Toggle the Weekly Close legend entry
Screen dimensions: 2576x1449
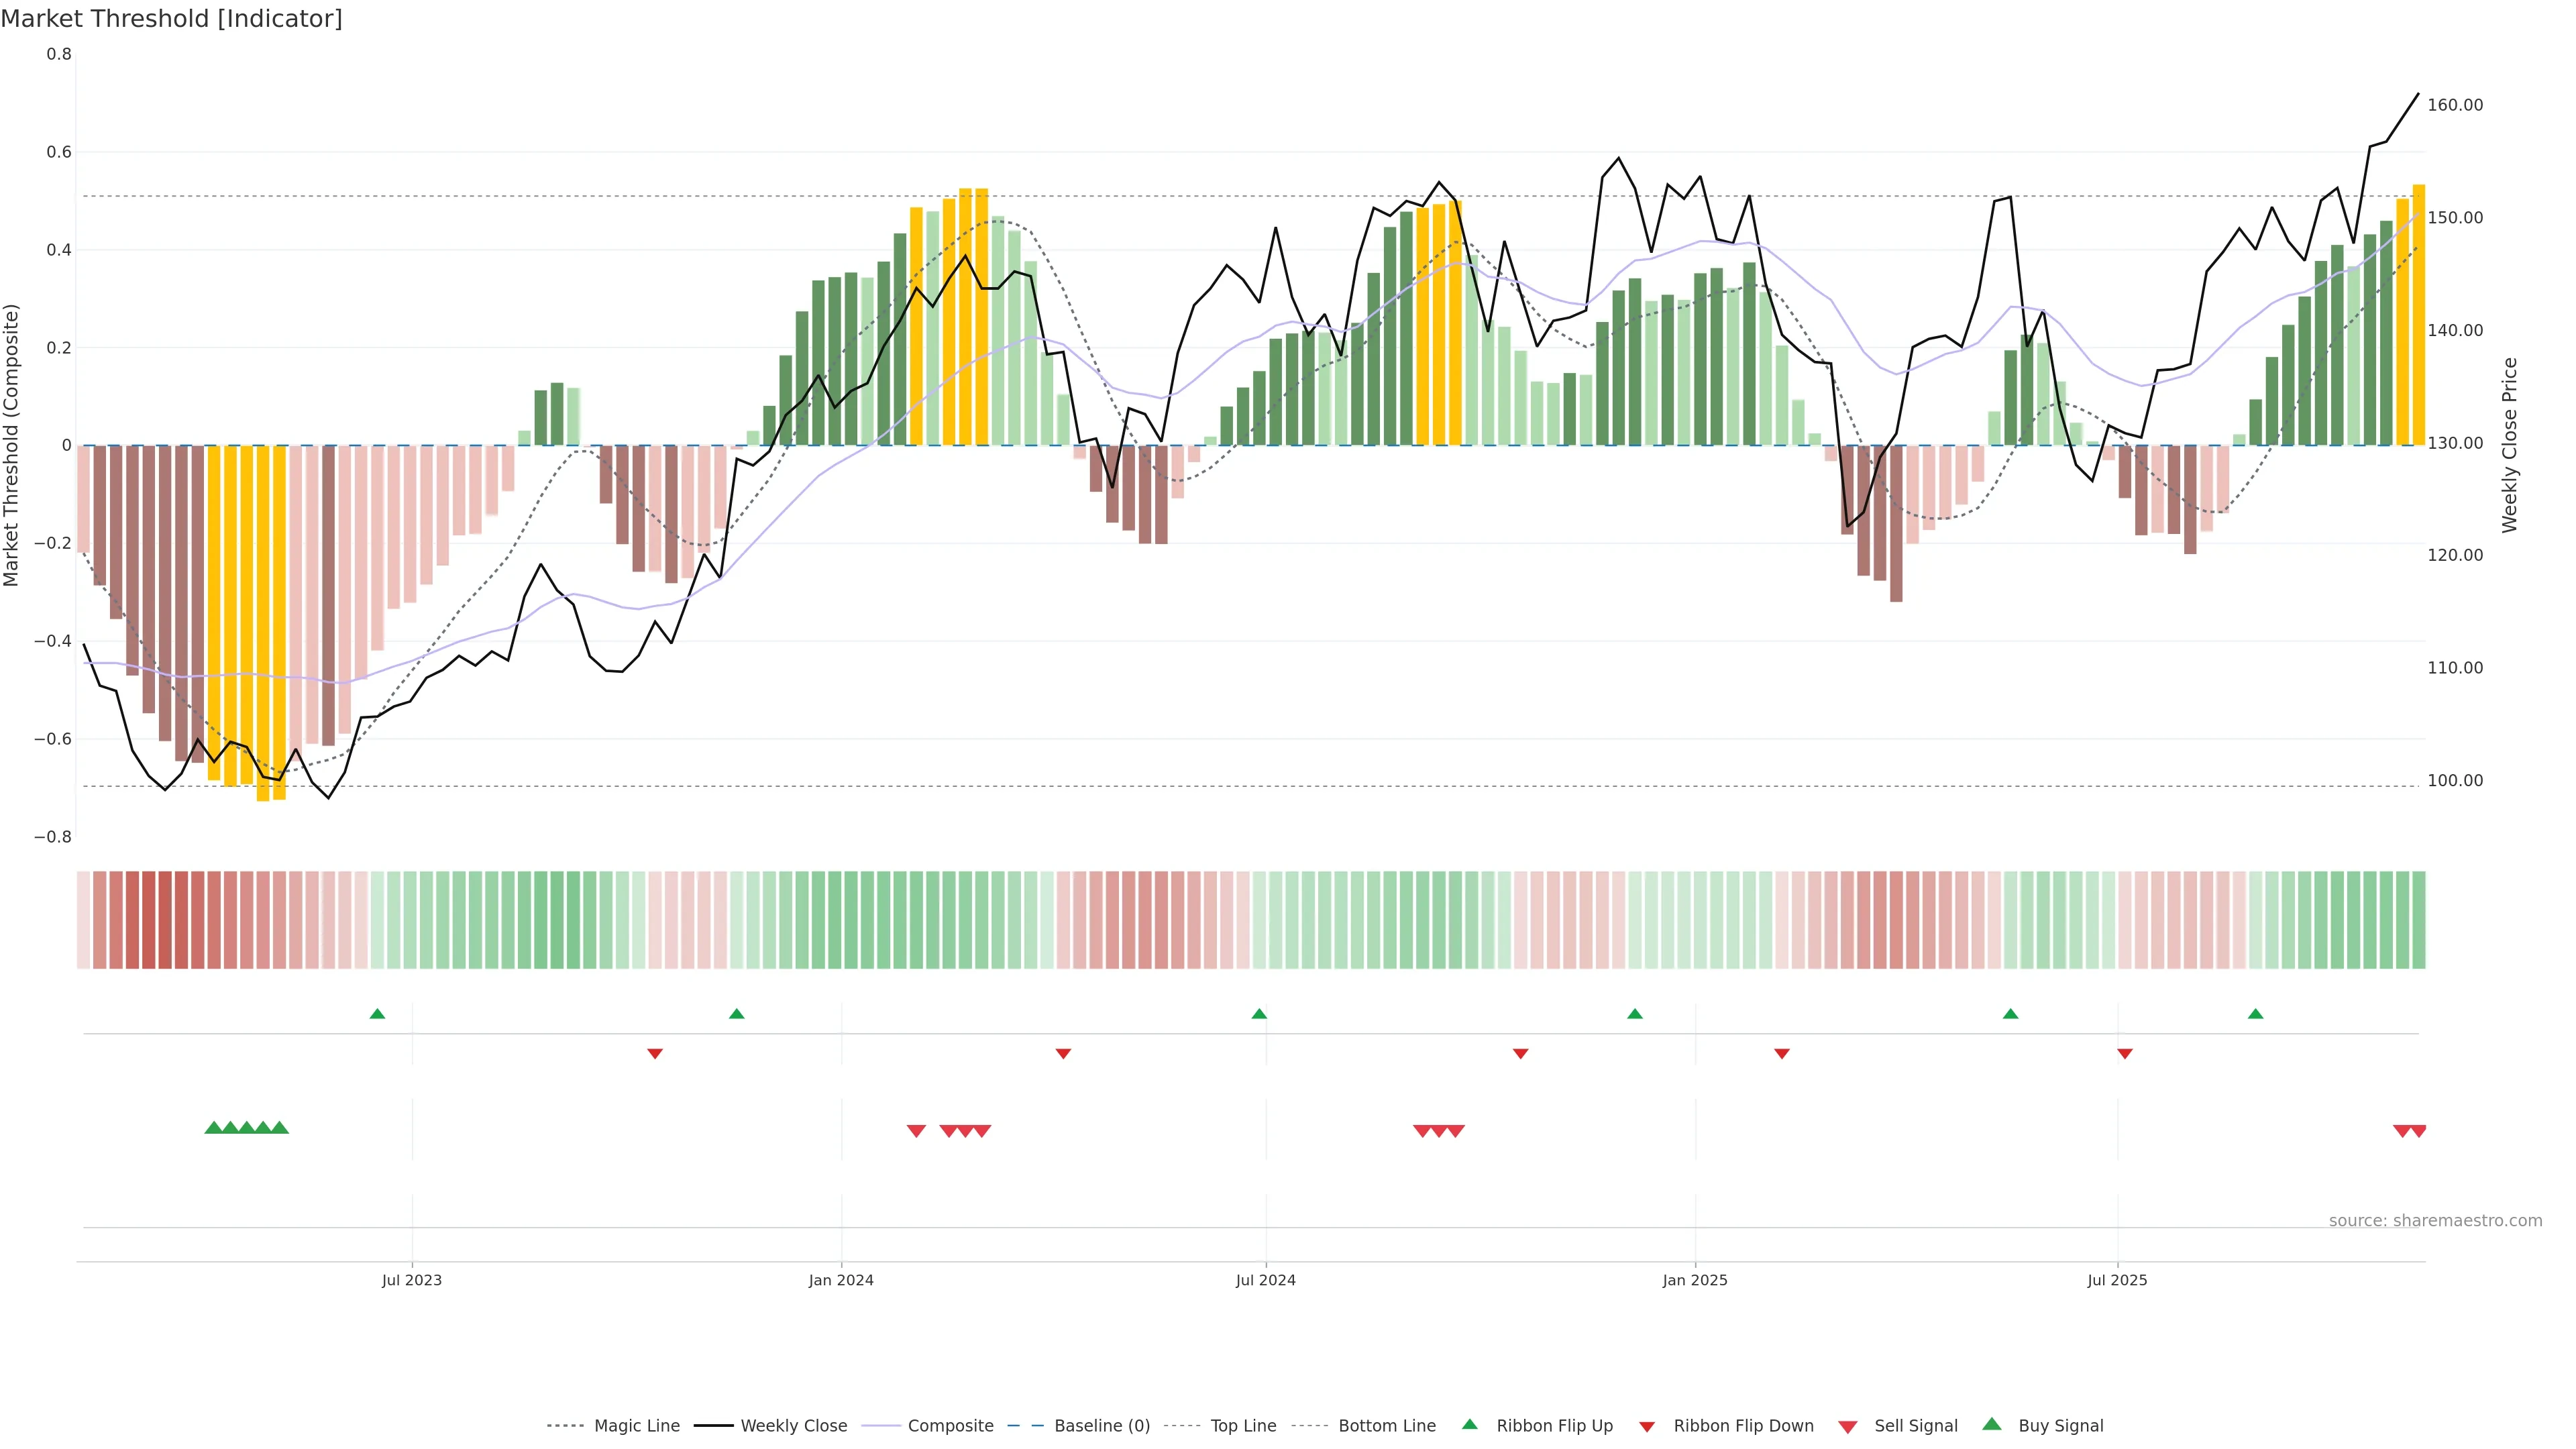click(793, 1426)
